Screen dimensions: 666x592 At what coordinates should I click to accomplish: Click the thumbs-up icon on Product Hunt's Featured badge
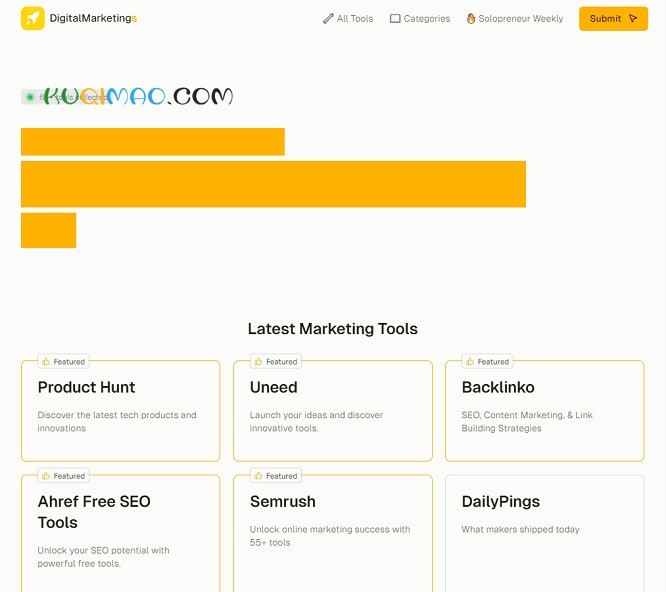pyautogui.click(x=46, y=361)
